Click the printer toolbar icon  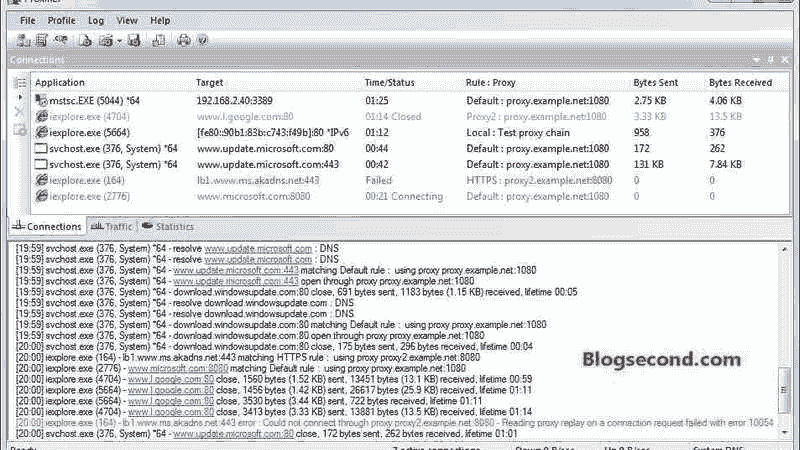click(x=184, y=40)
